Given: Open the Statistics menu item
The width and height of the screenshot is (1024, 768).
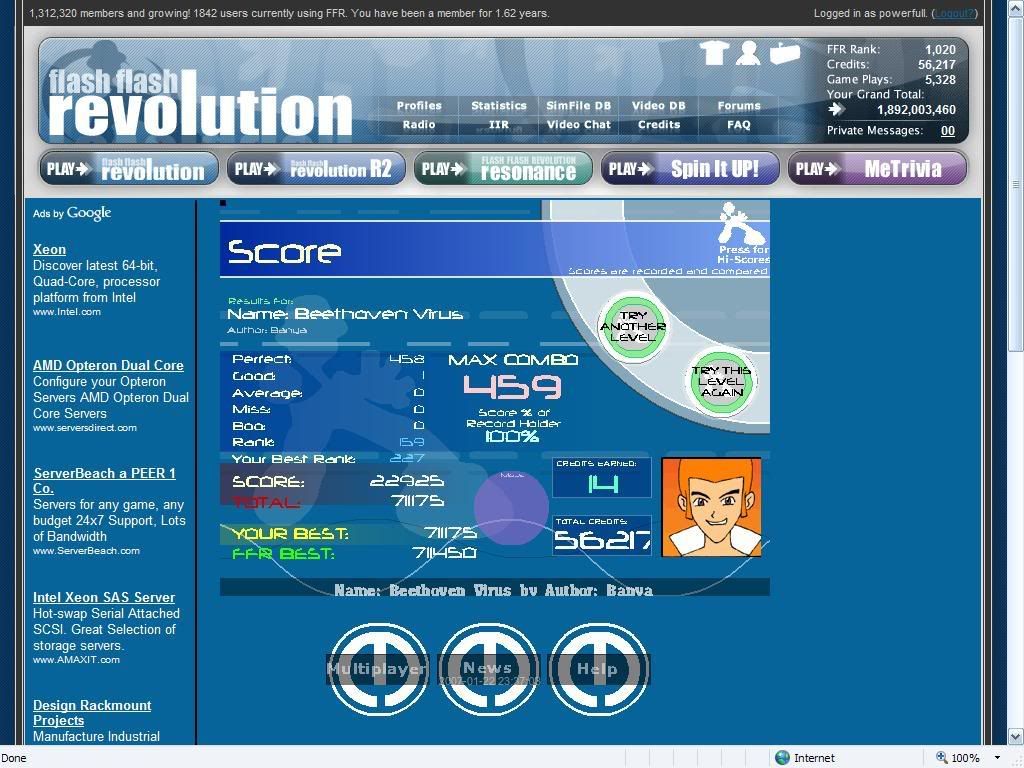Looking at the screenshot, I should point(498,106).
